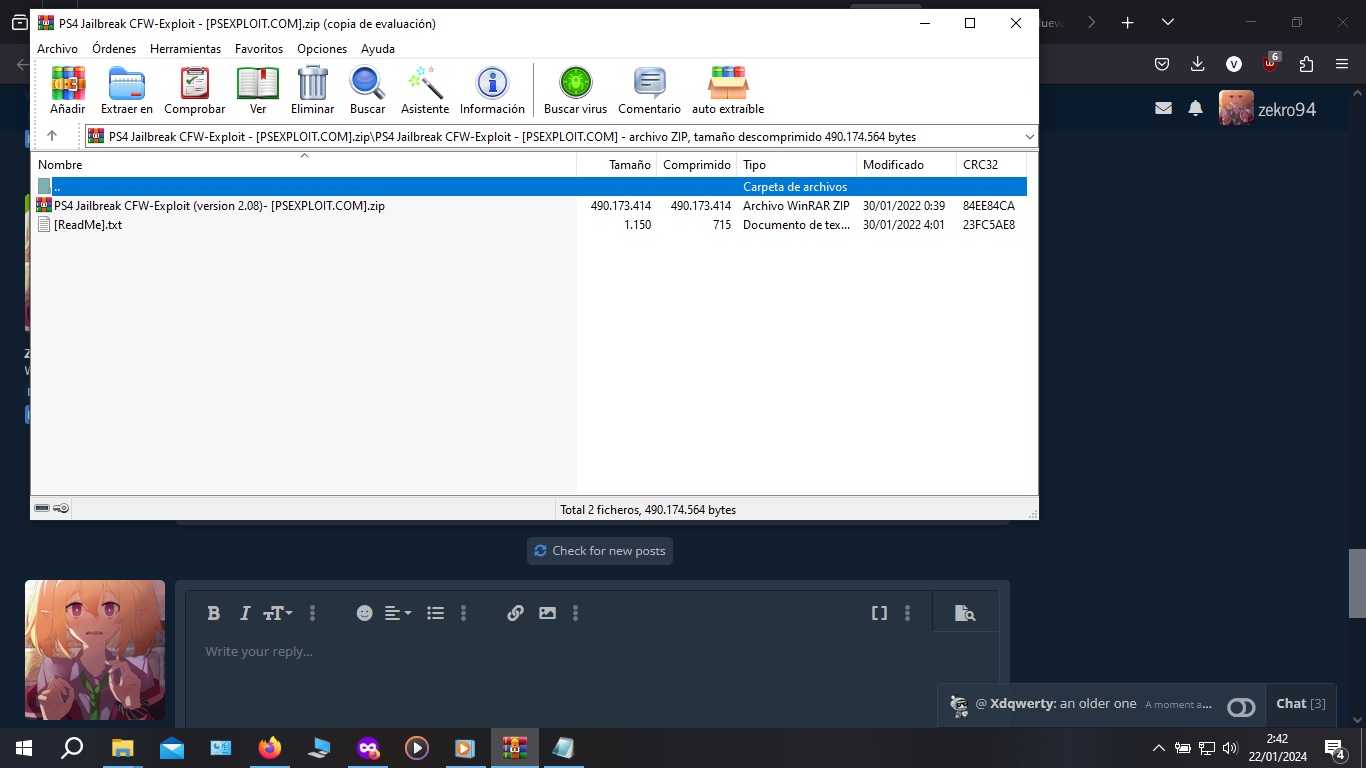Screen dimensions: 1366x768
Task: Open the Firefox list all tabs dropdown
Action: pyautogui.click(x=1167, y=22)
